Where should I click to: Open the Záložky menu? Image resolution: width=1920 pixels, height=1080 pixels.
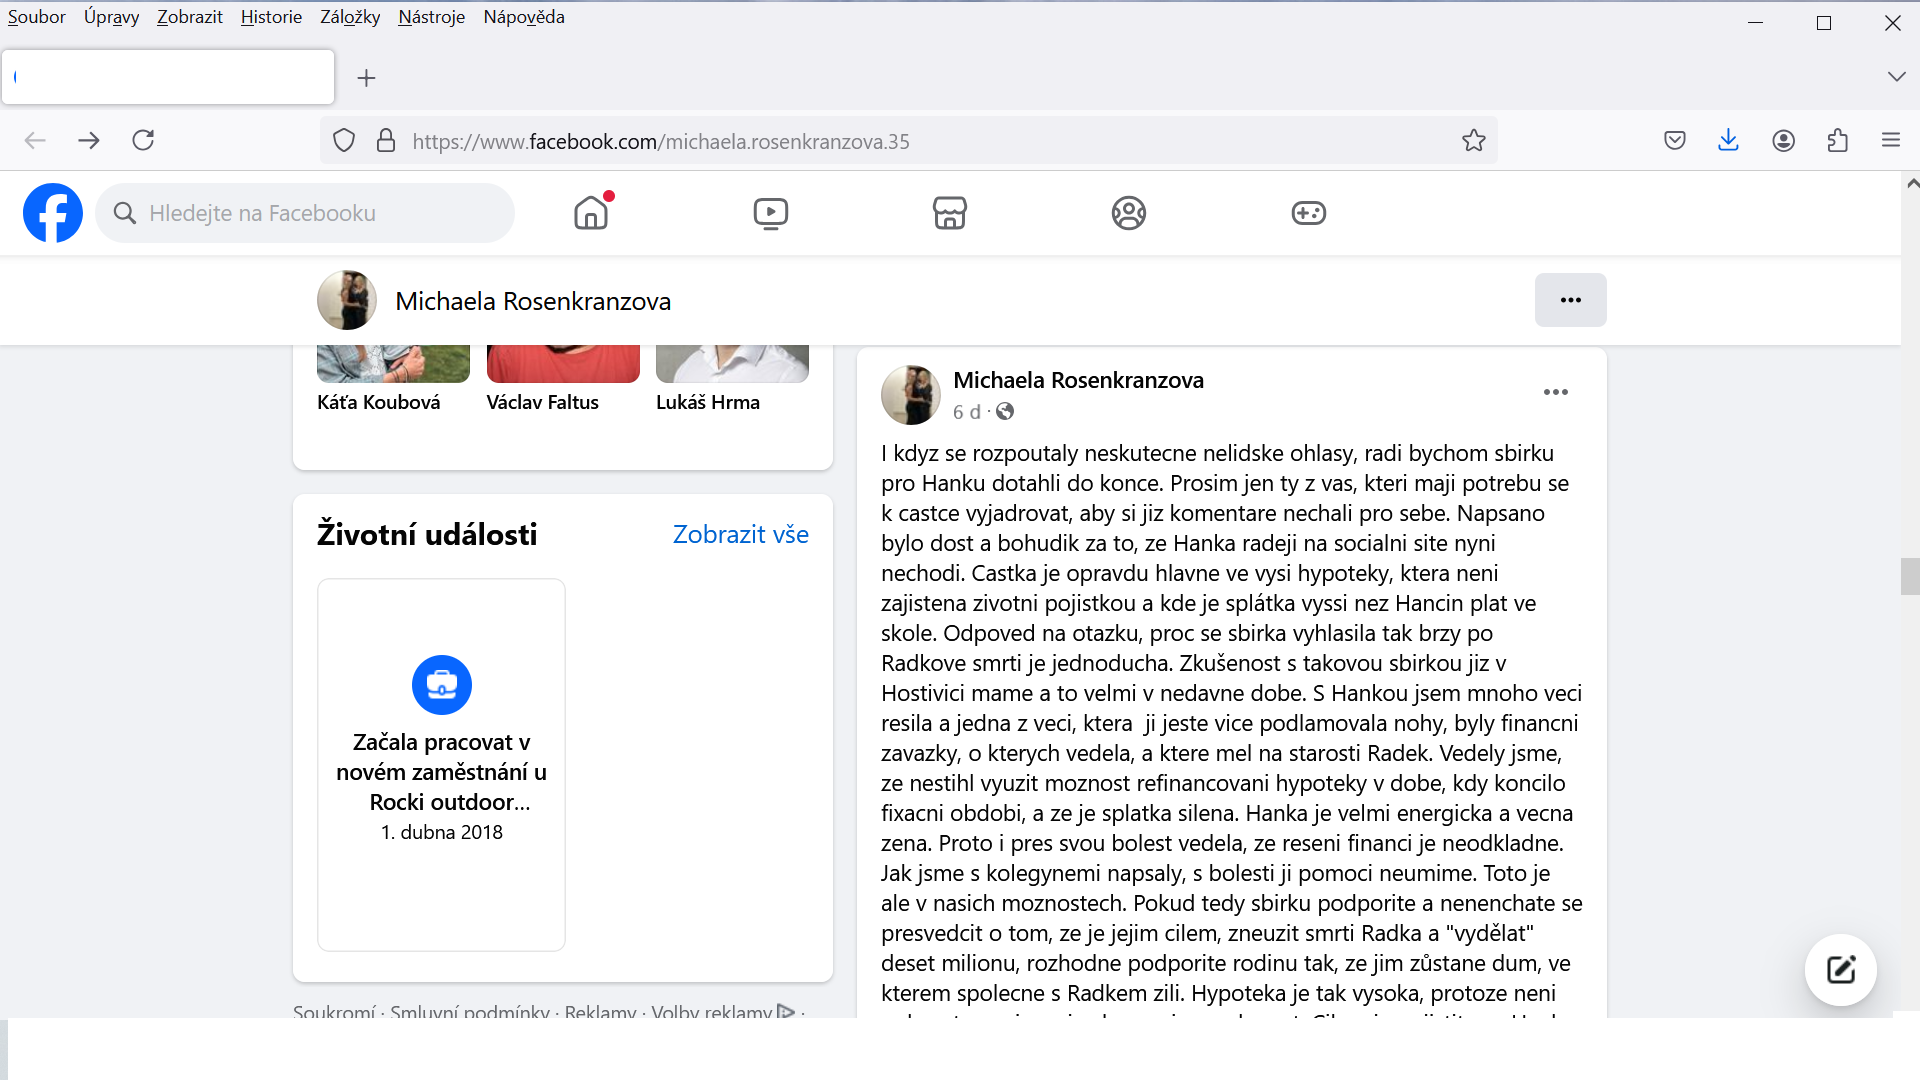click(x=350, y=17)
